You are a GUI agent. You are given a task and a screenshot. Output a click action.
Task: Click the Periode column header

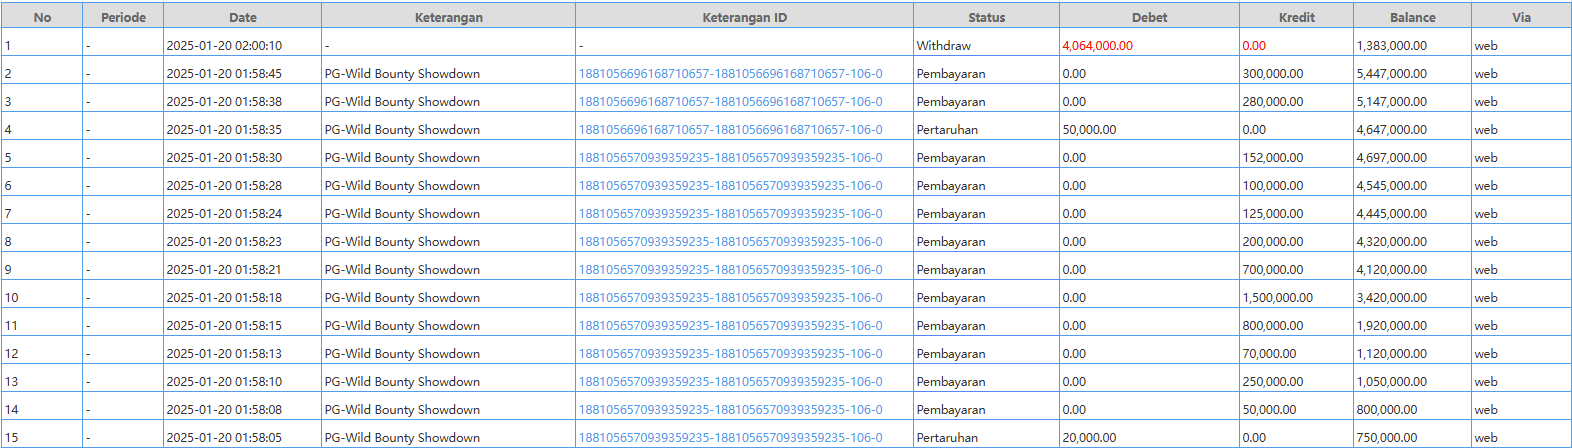(x=123, y=17)
